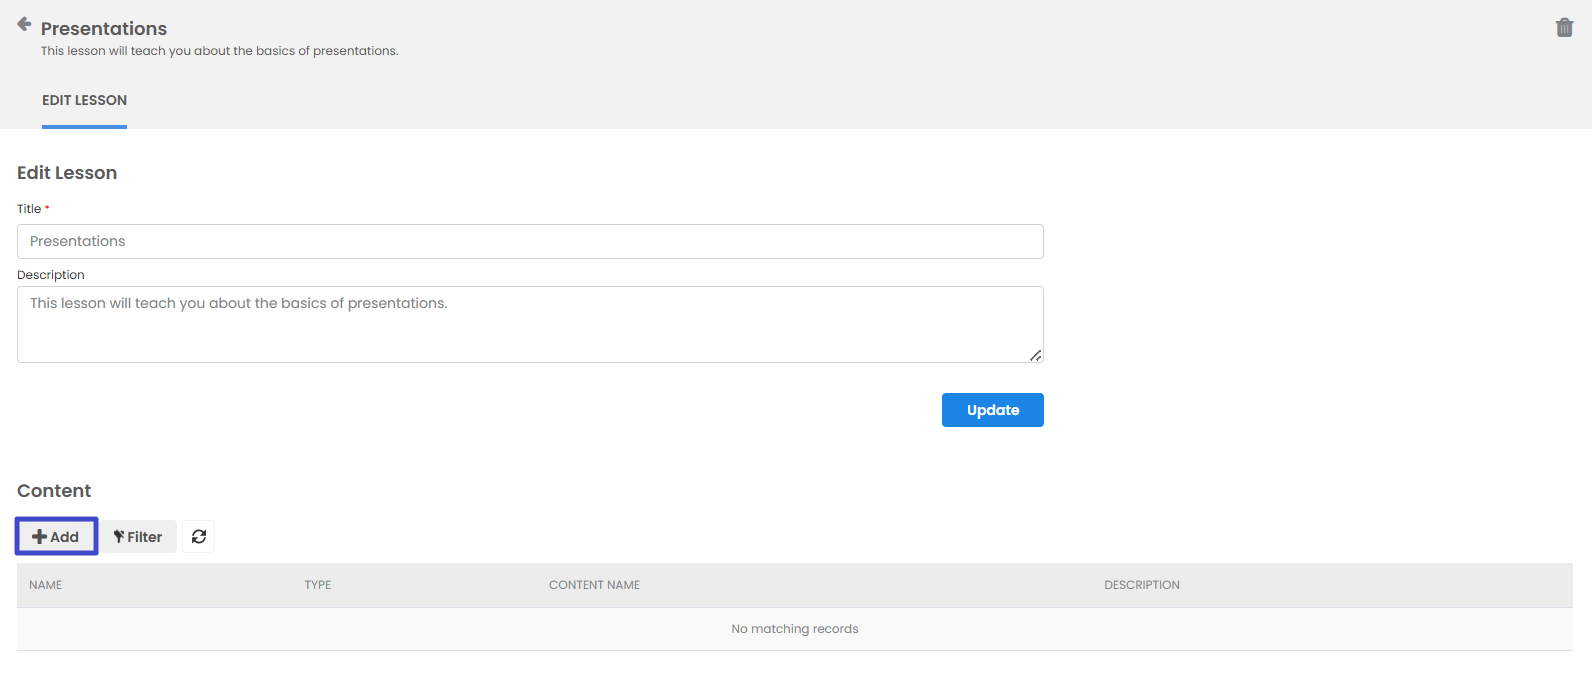Image resolution: width=1592 pixels, height=673 pixels.
Task: Click inside the Description text area
Action: click(x=530, y=324)
